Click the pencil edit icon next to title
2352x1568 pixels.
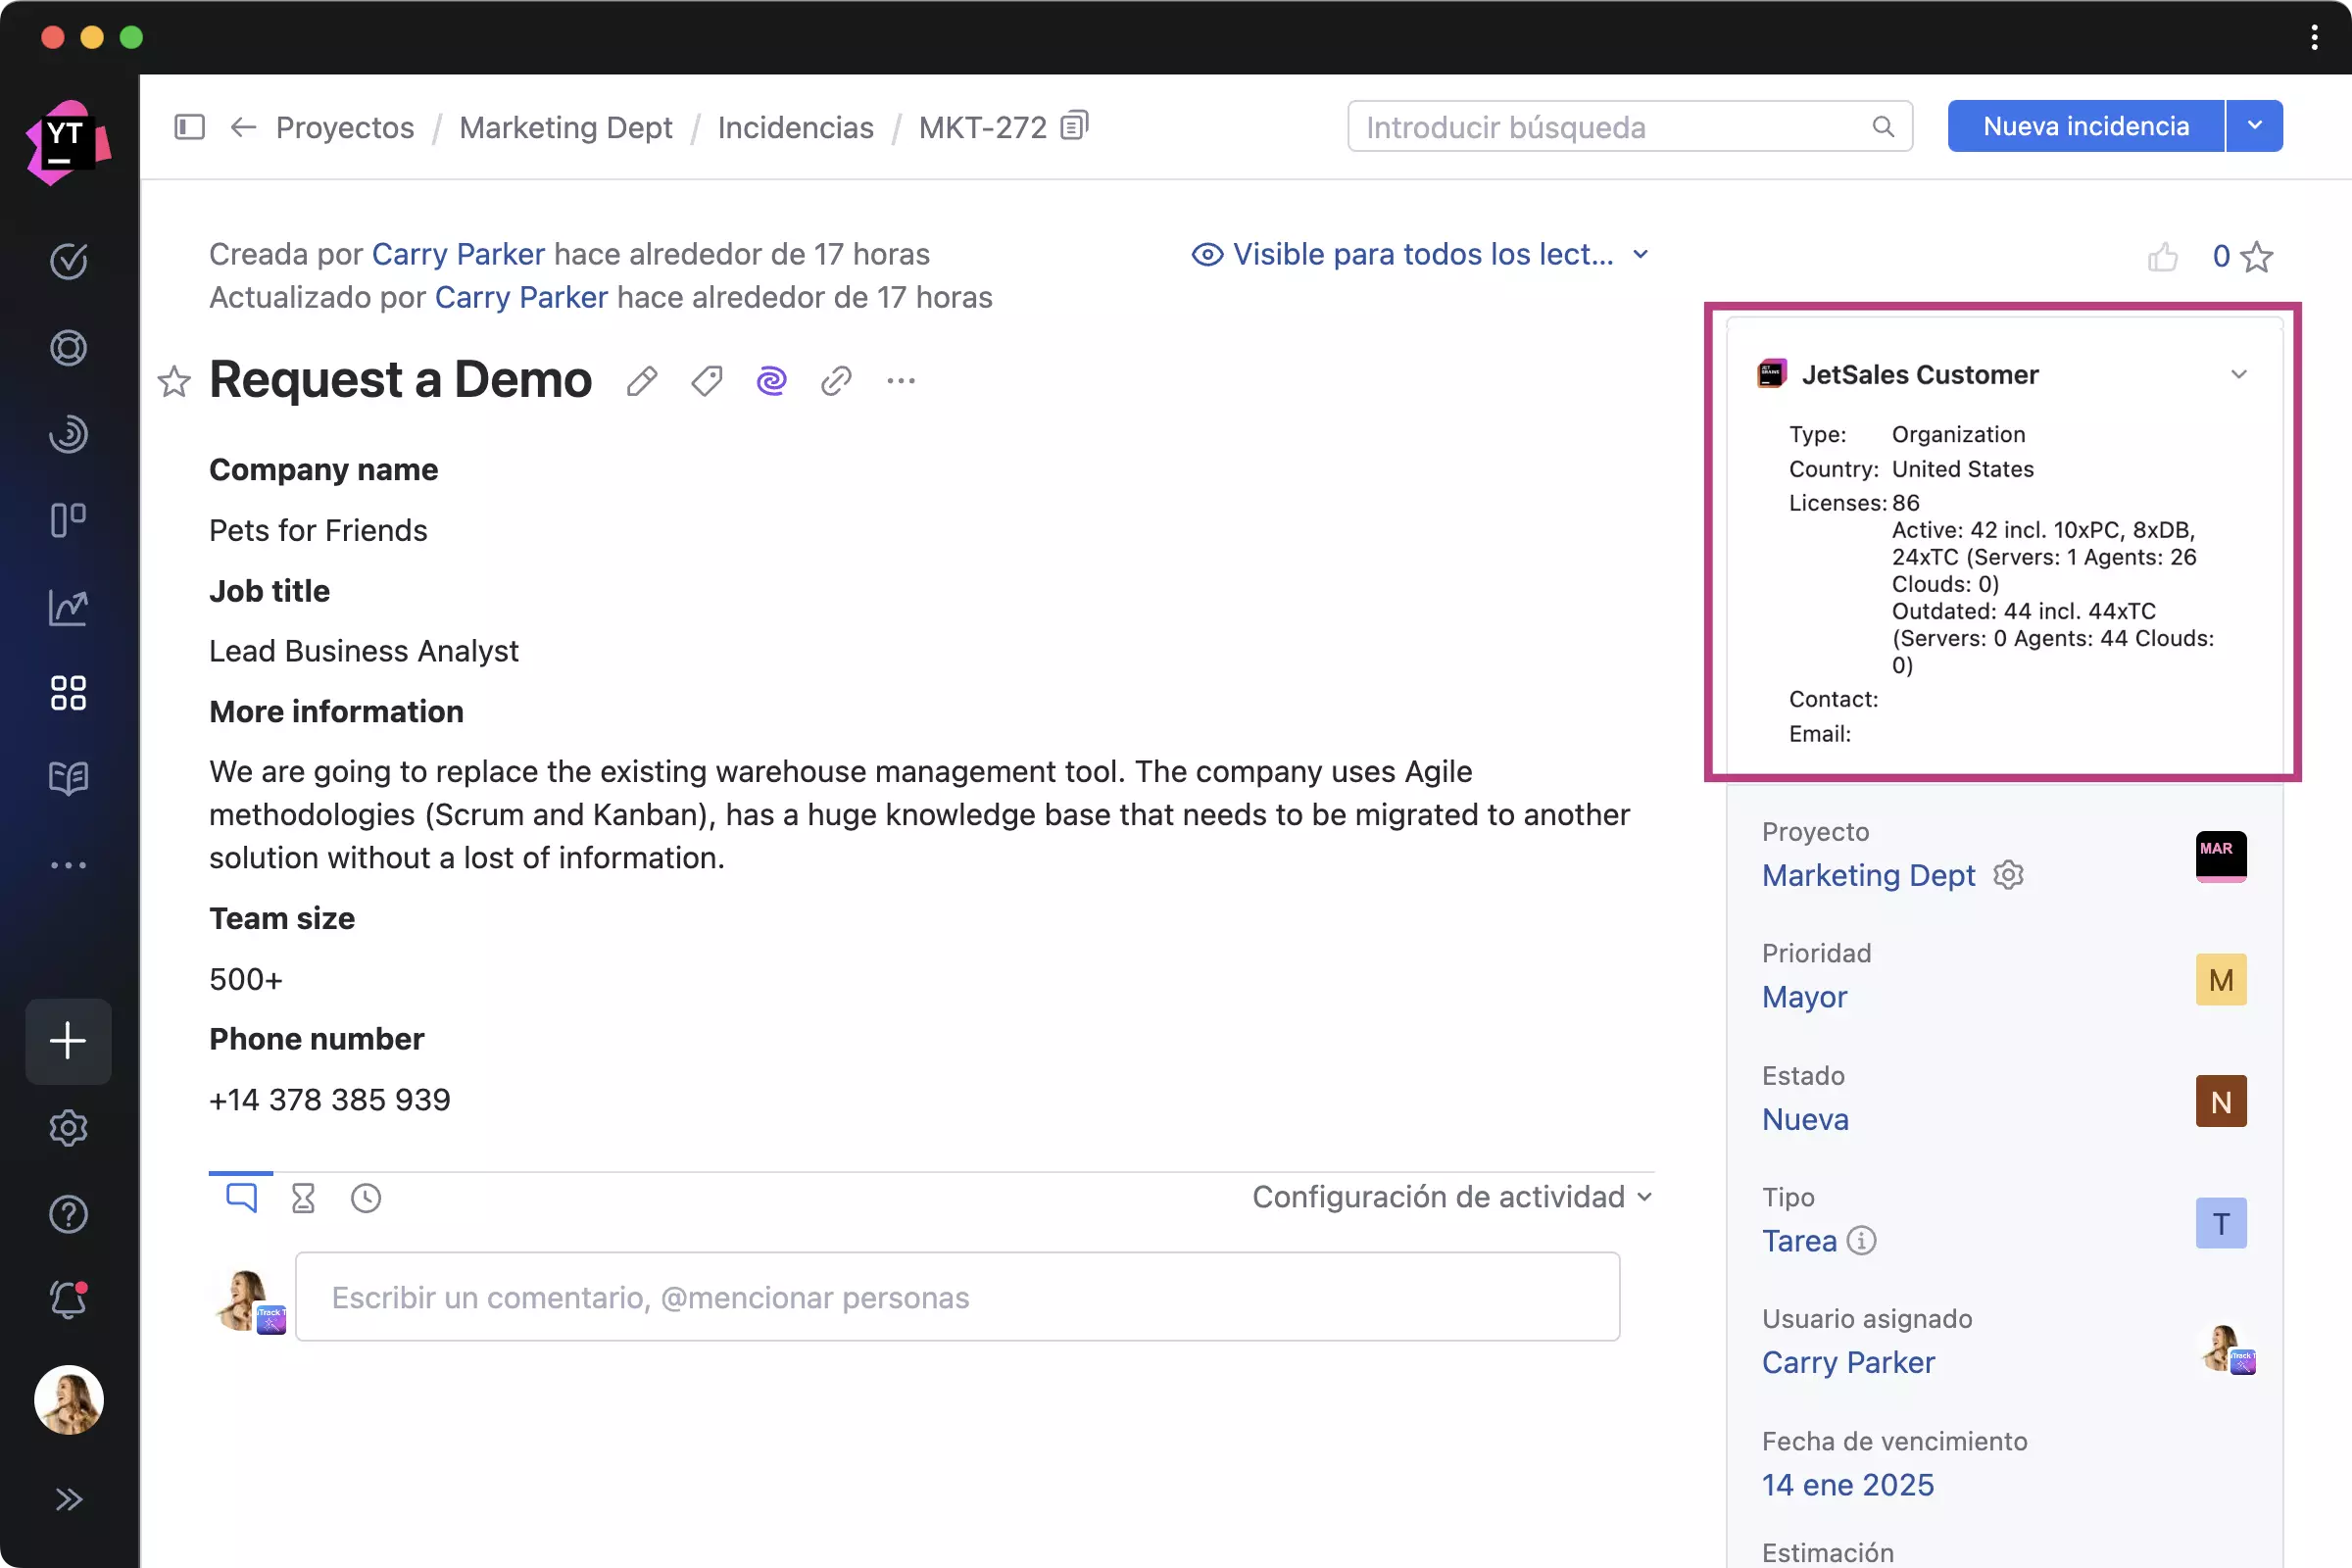642,381
